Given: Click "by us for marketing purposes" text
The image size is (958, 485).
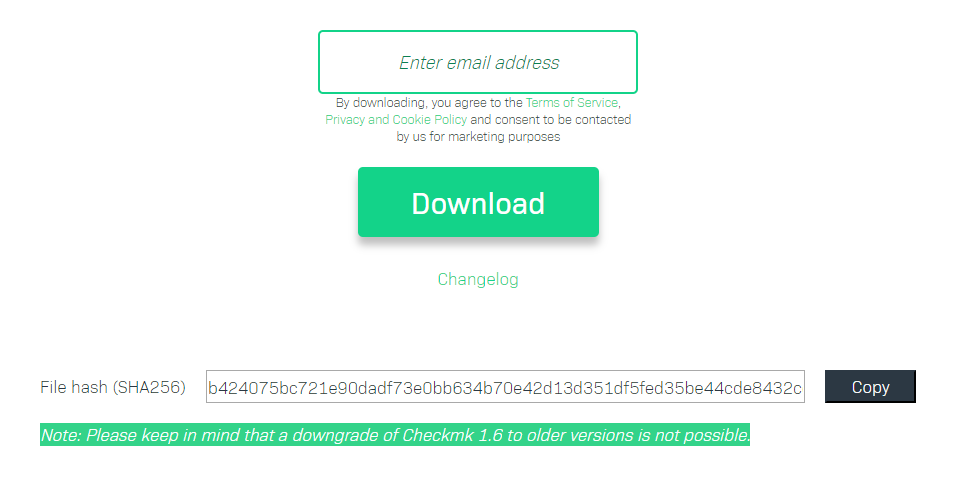Looking at the screenshot, I should 478,137.
